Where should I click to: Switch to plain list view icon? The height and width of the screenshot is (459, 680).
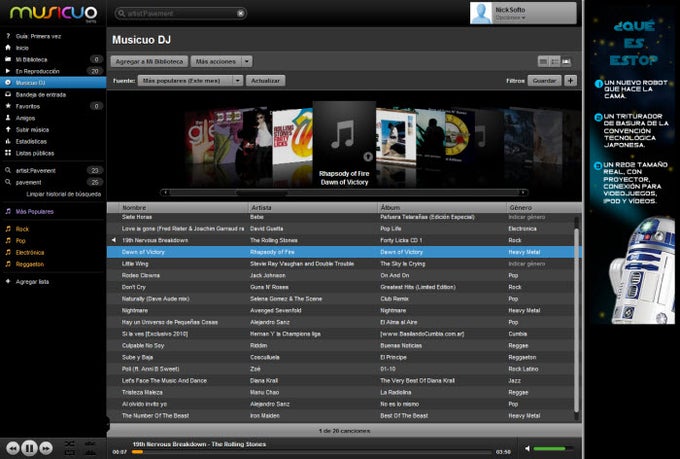pos(543,62)
